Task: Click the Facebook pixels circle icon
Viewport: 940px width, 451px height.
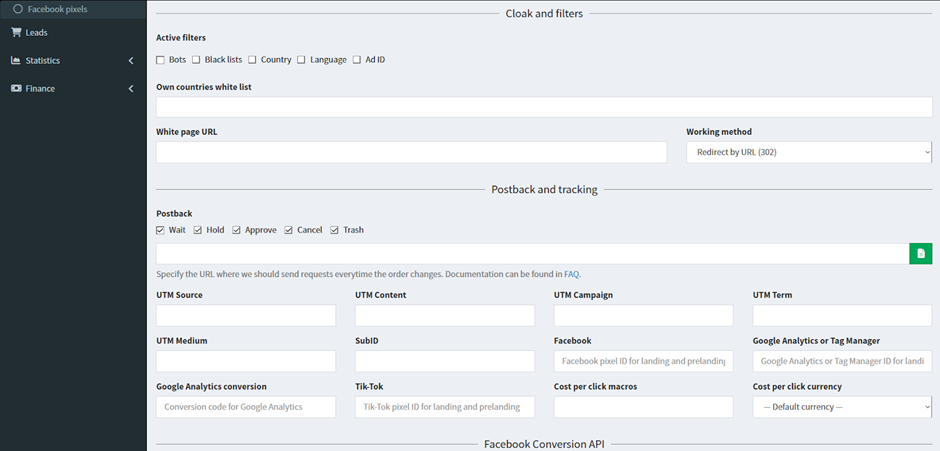Action: pyautogui.click(x=17, y=8)
